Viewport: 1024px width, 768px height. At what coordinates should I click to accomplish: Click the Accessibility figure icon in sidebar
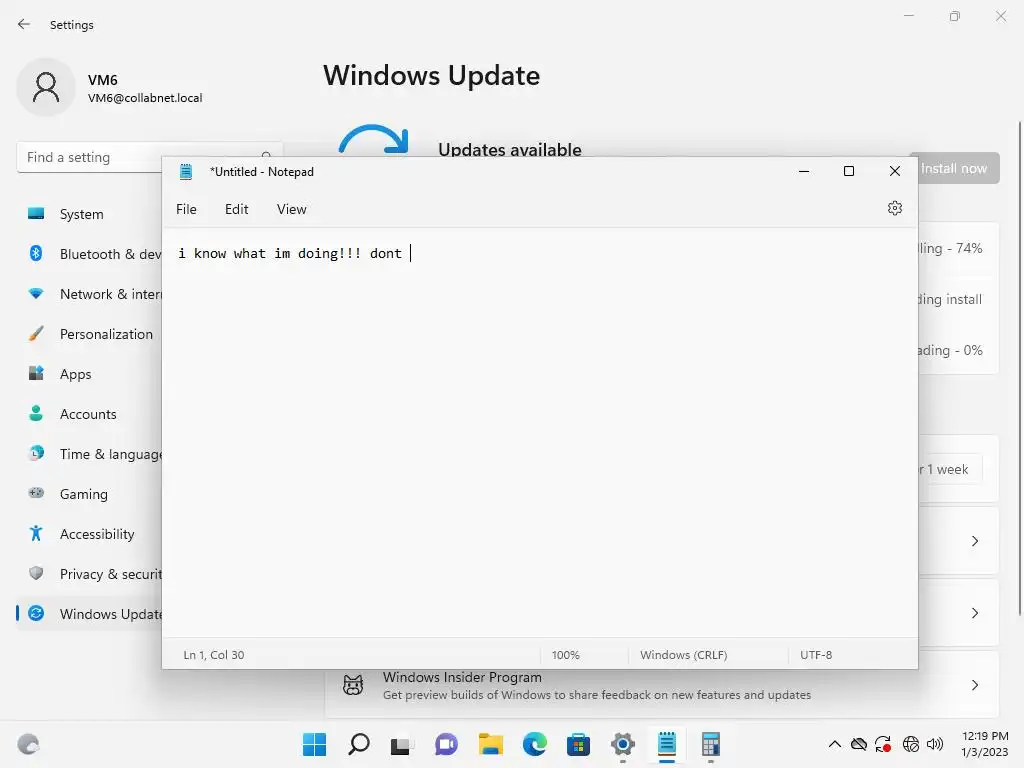(x=36, y=534)
